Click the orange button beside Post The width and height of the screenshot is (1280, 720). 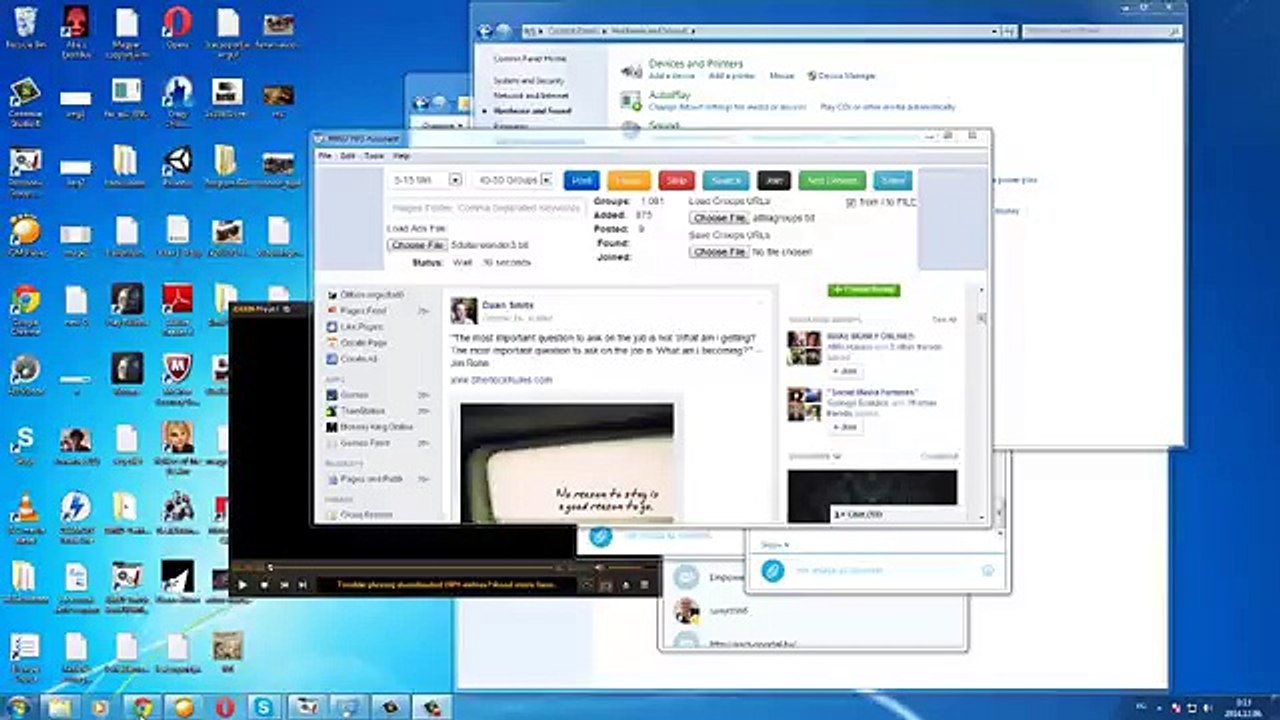click(628, 180)
